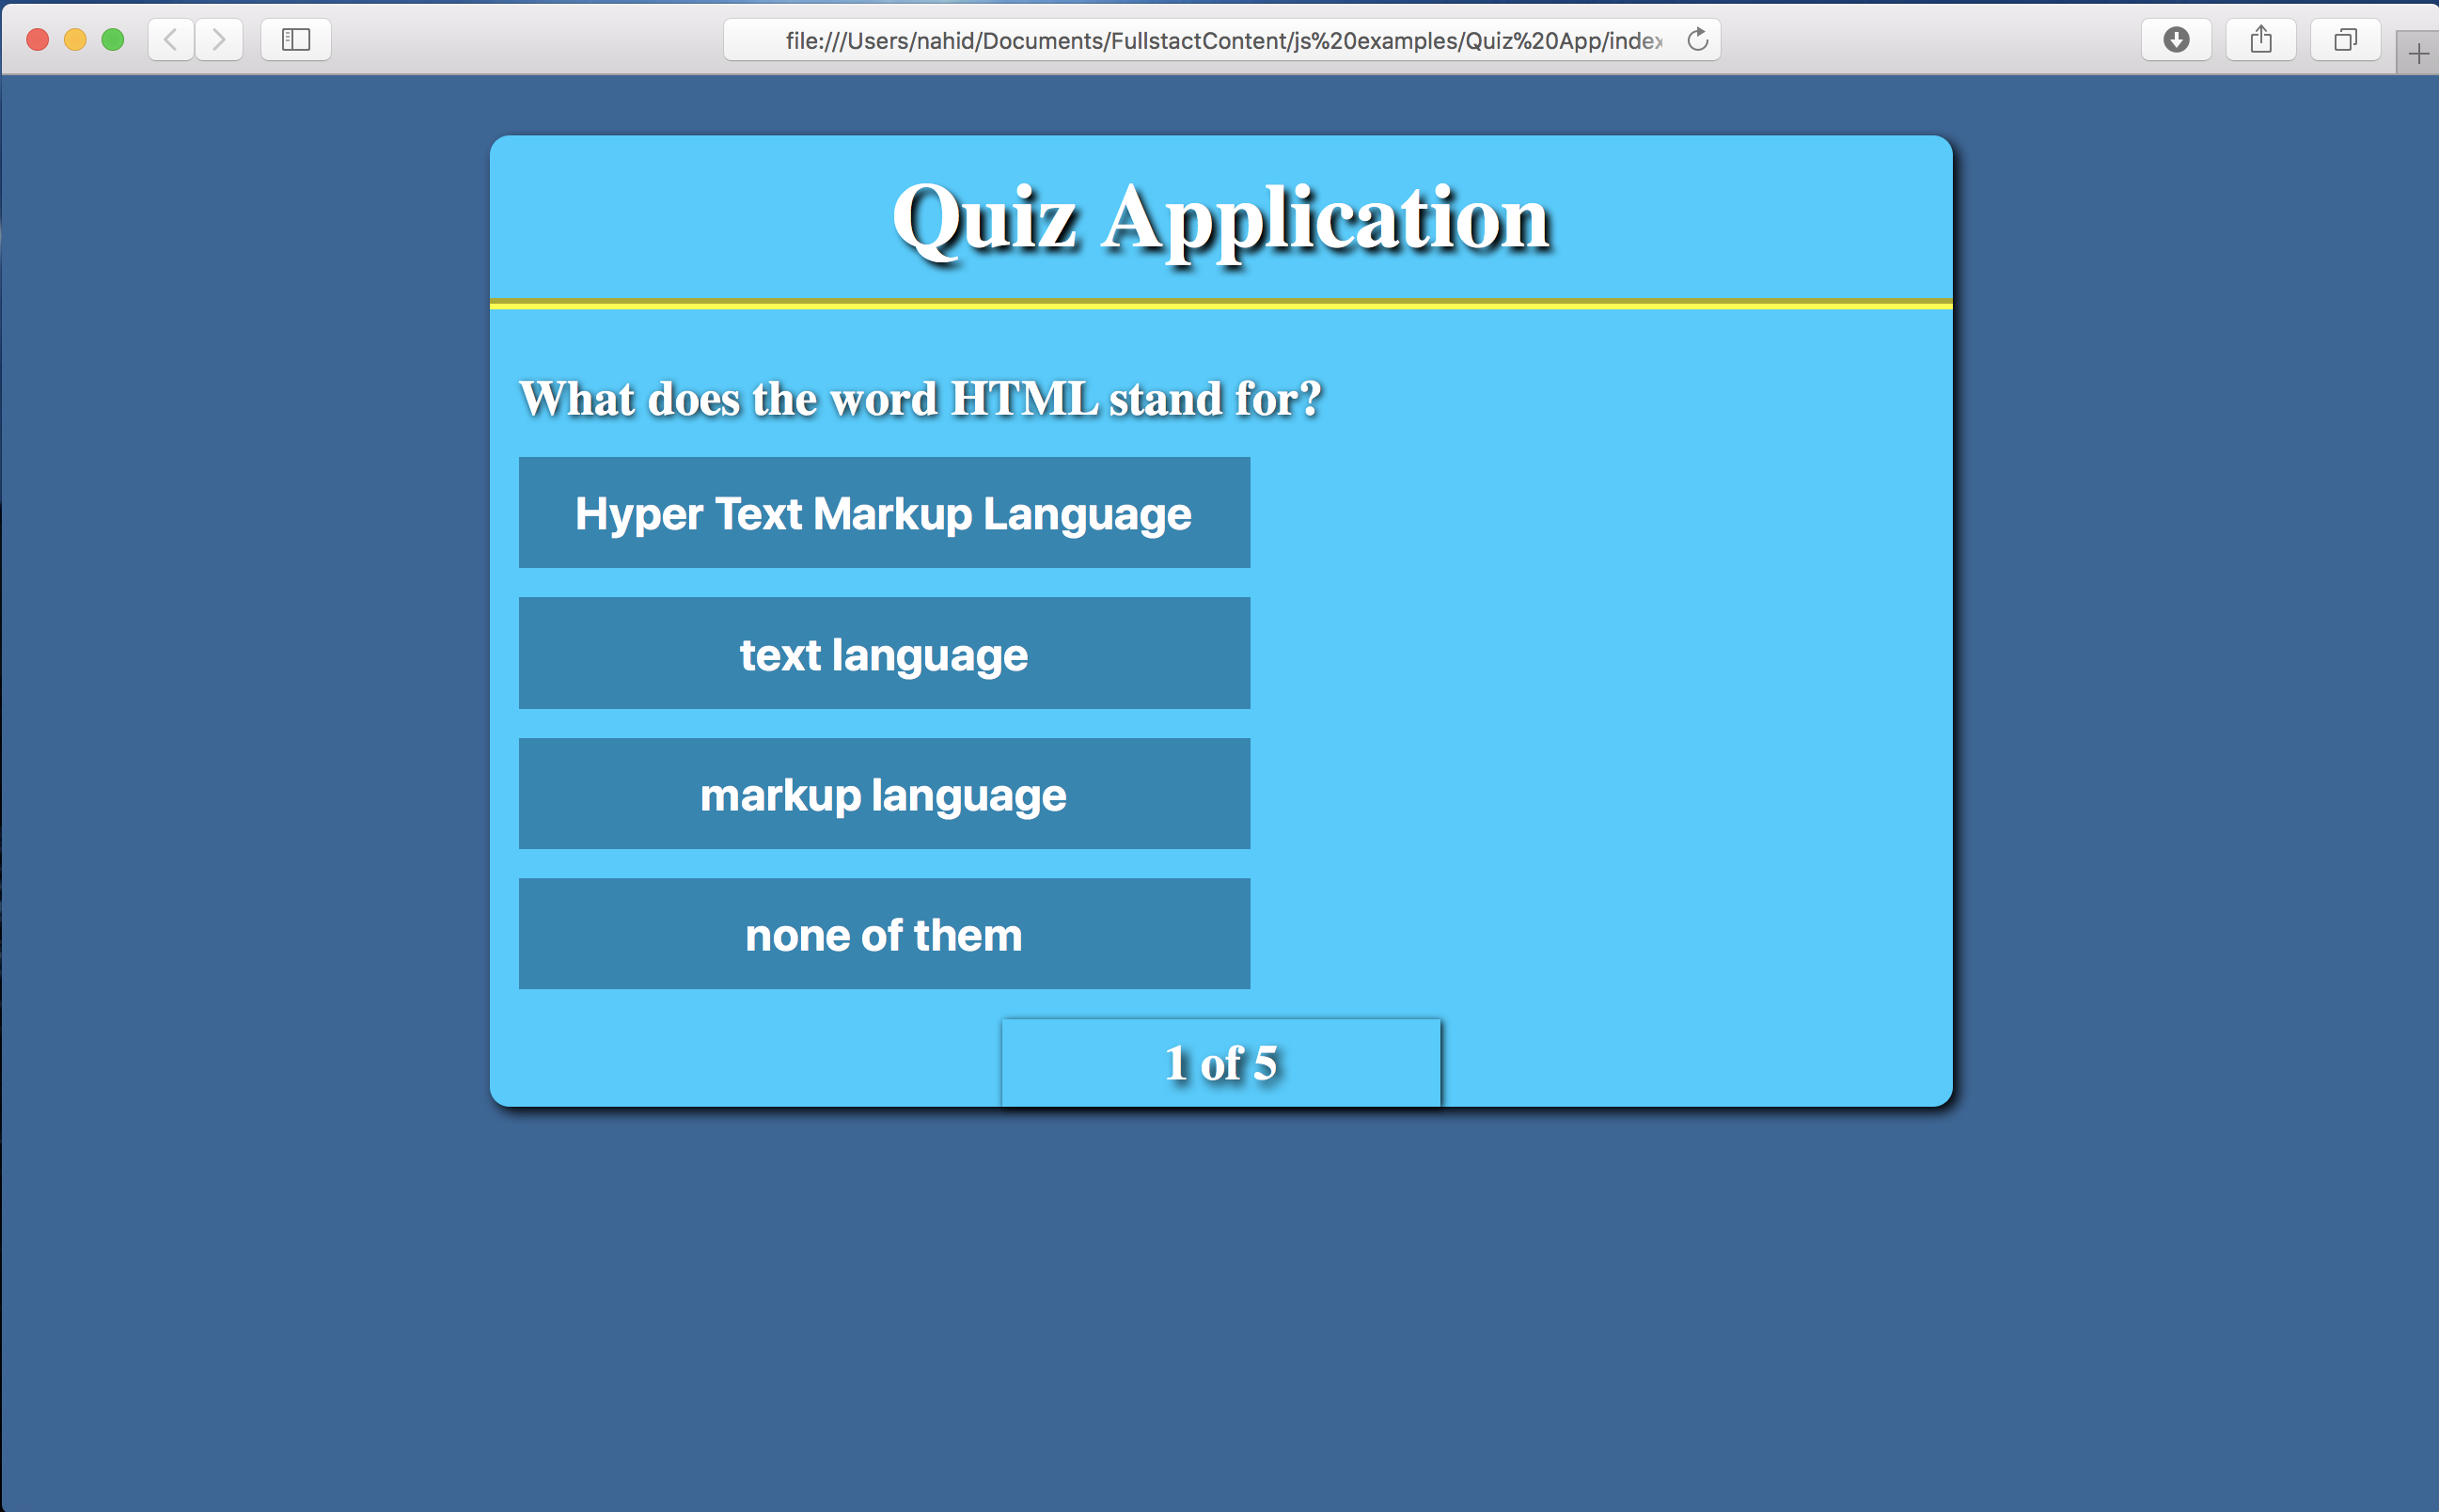
Task: Click the question text about HTML
Action: pos(920,397)
